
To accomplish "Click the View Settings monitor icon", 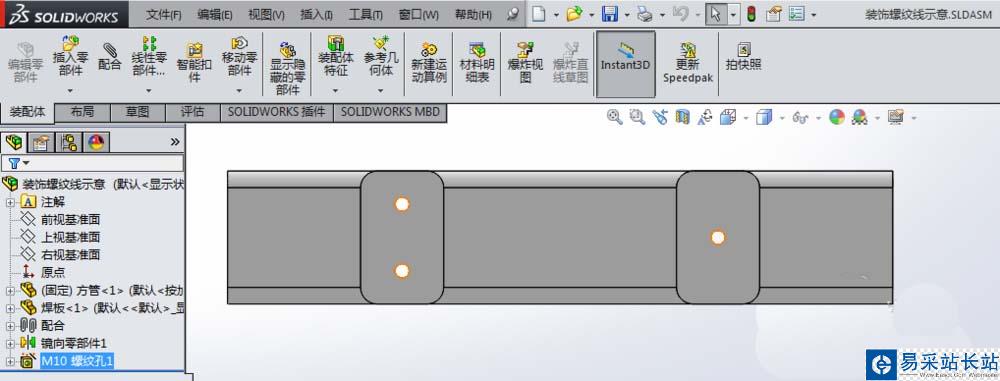I will point(896,117).
